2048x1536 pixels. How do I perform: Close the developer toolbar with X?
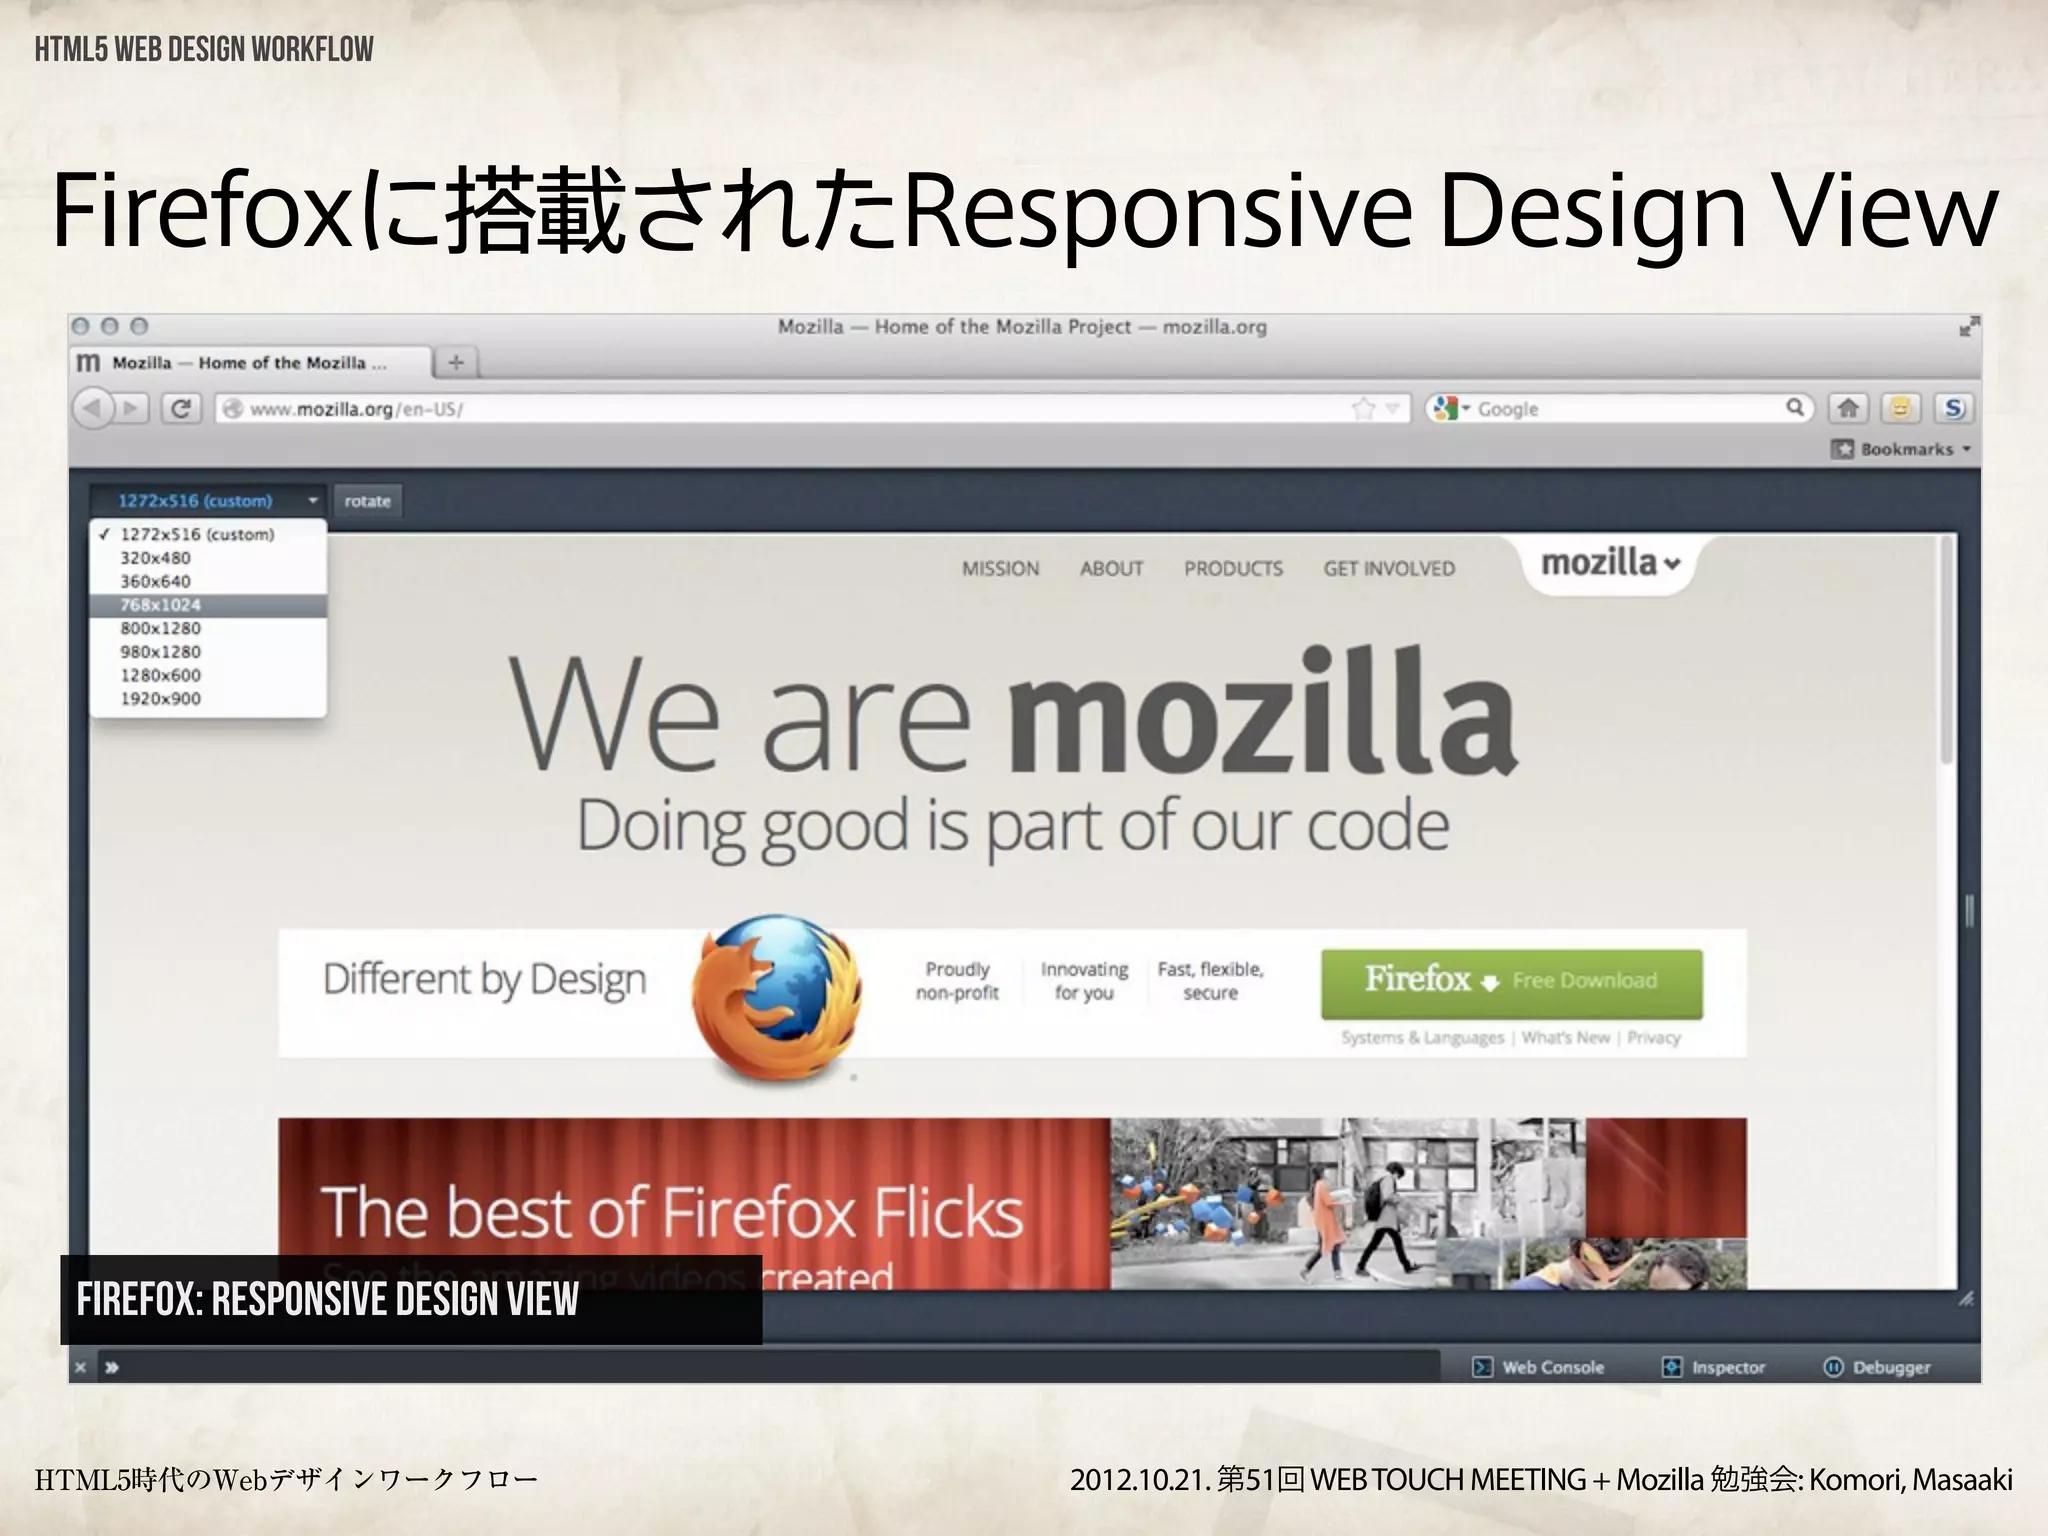(x=81, y=1367)
